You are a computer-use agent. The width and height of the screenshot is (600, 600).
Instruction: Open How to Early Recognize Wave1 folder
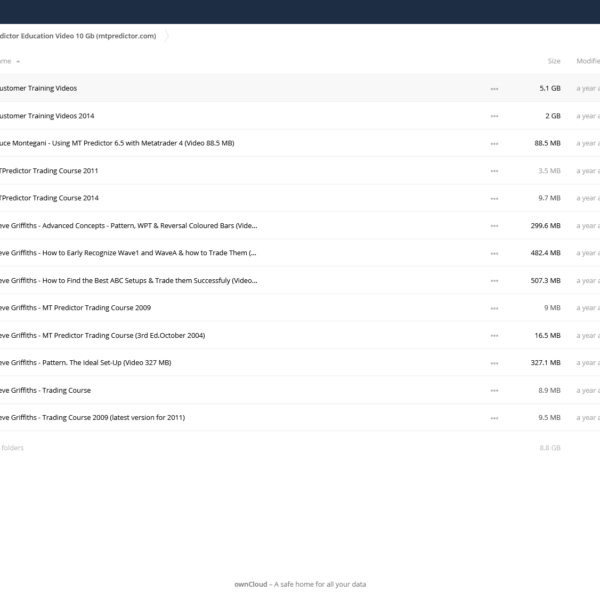tap(128, 253)
